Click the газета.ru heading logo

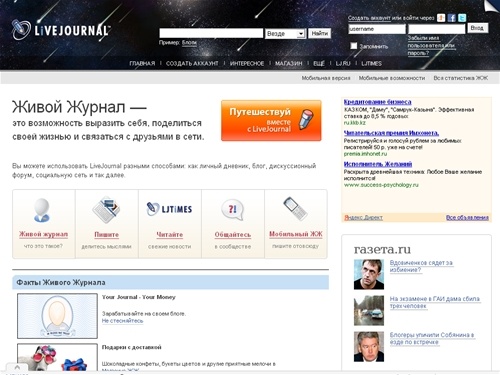pos(382,249)
